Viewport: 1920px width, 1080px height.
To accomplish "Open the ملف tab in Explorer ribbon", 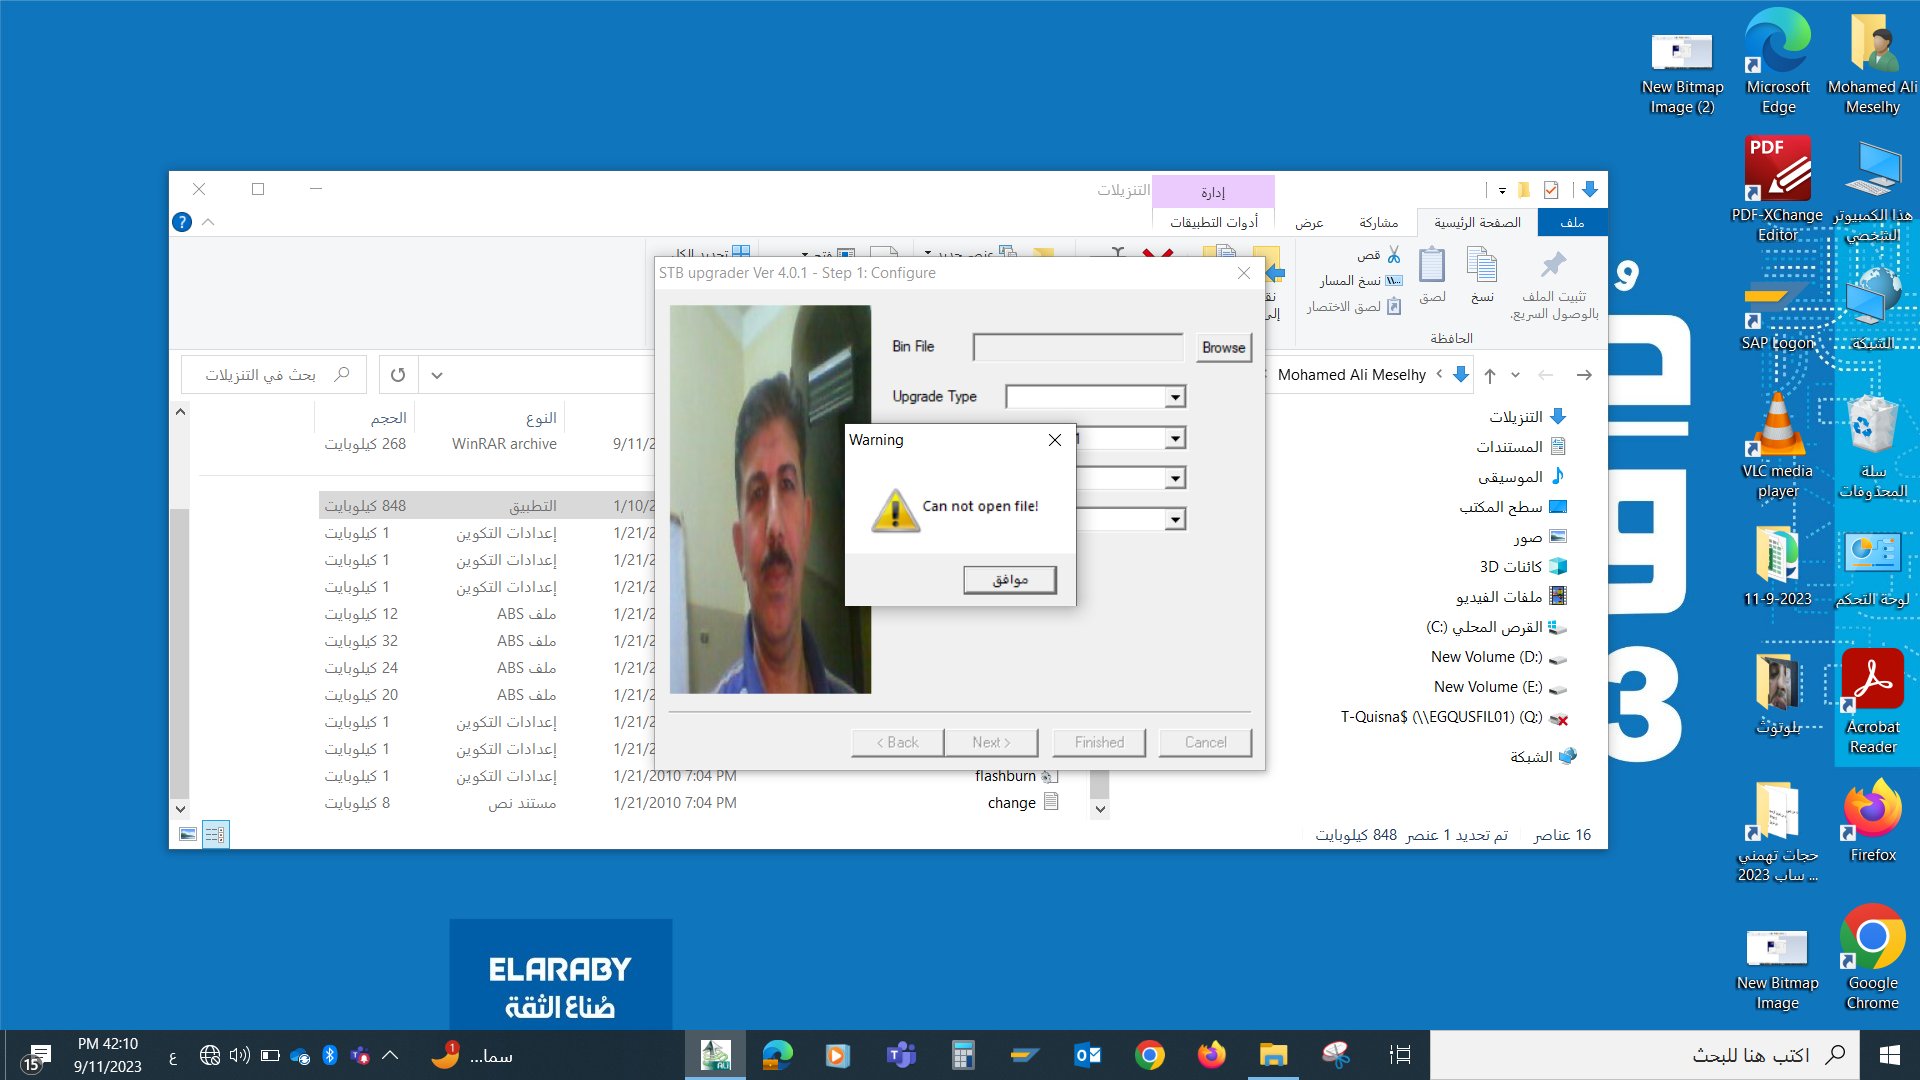I will [1572, 222].
